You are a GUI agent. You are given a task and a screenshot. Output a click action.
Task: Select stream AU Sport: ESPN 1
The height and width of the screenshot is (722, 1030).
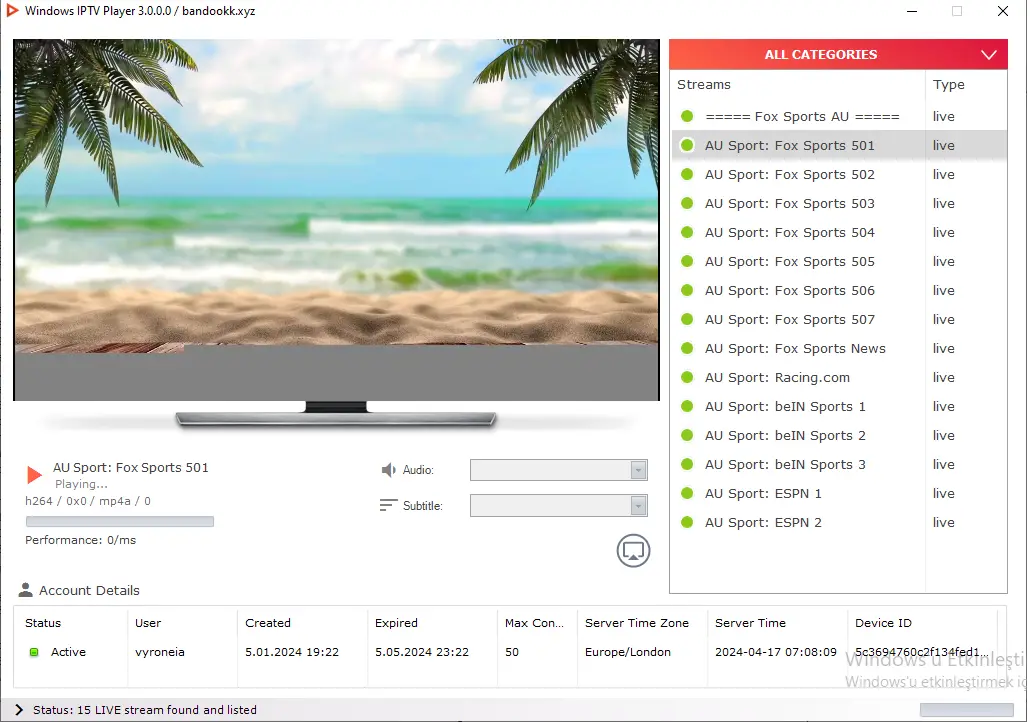click(840, 493)
